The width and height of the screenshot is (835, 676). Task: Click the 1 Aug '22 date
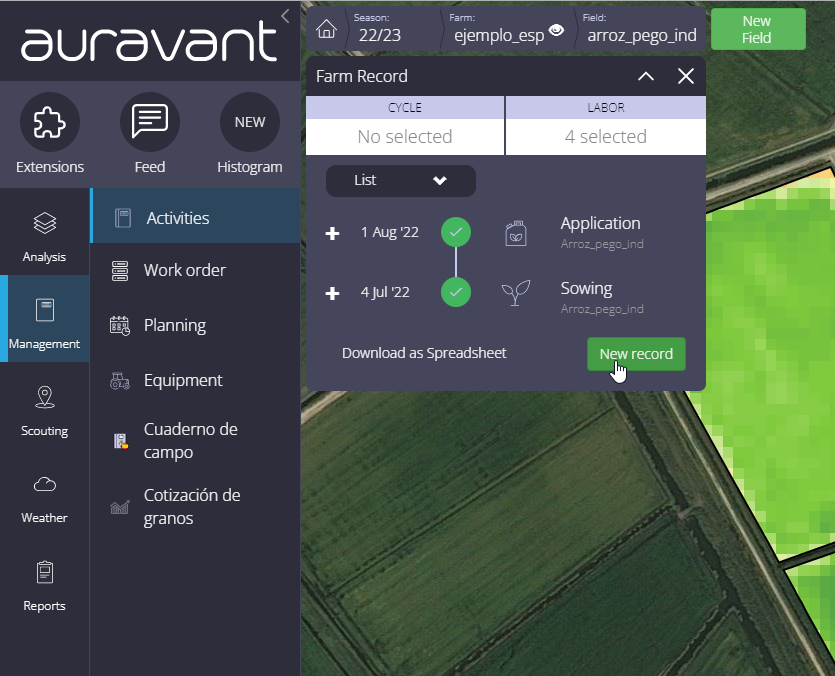coord(390,232)
